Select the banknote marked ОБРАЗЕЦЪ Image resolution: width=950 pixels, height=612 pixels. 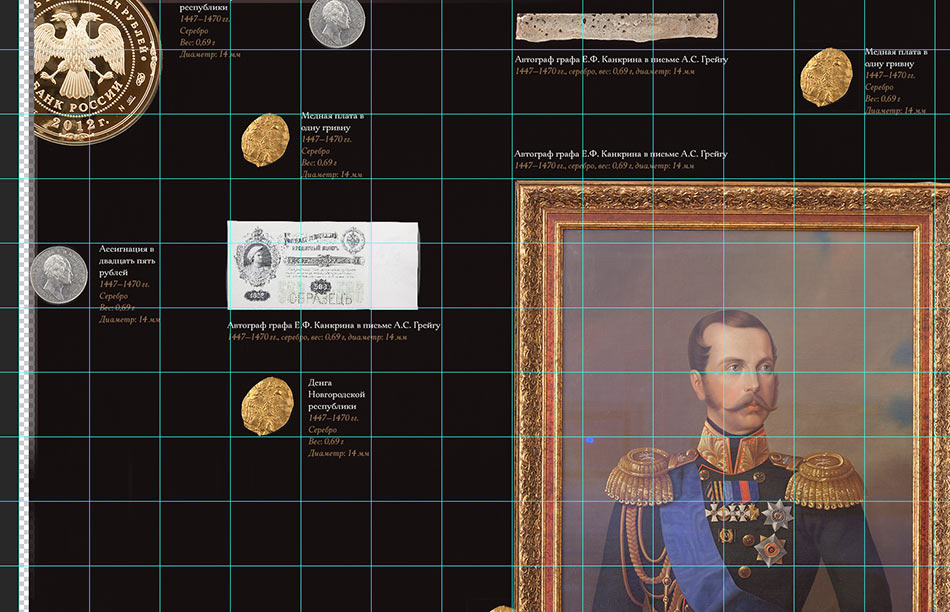point(322,265)
